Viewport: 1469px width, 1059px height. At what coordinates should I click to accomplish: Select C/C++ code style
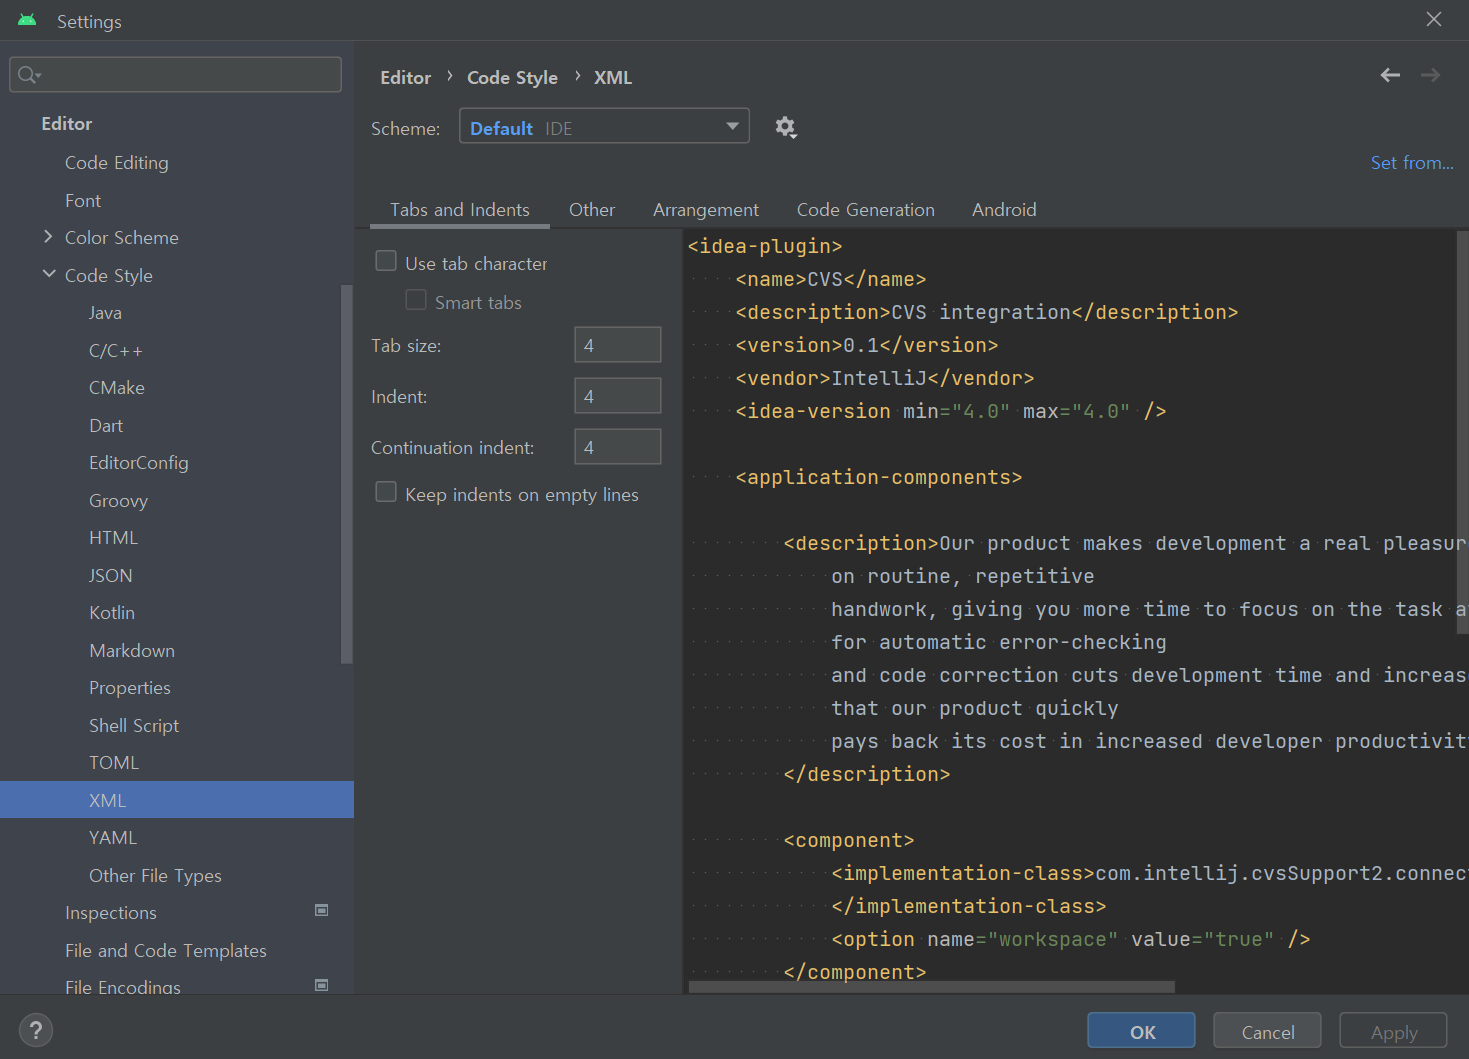pos(116,350)
